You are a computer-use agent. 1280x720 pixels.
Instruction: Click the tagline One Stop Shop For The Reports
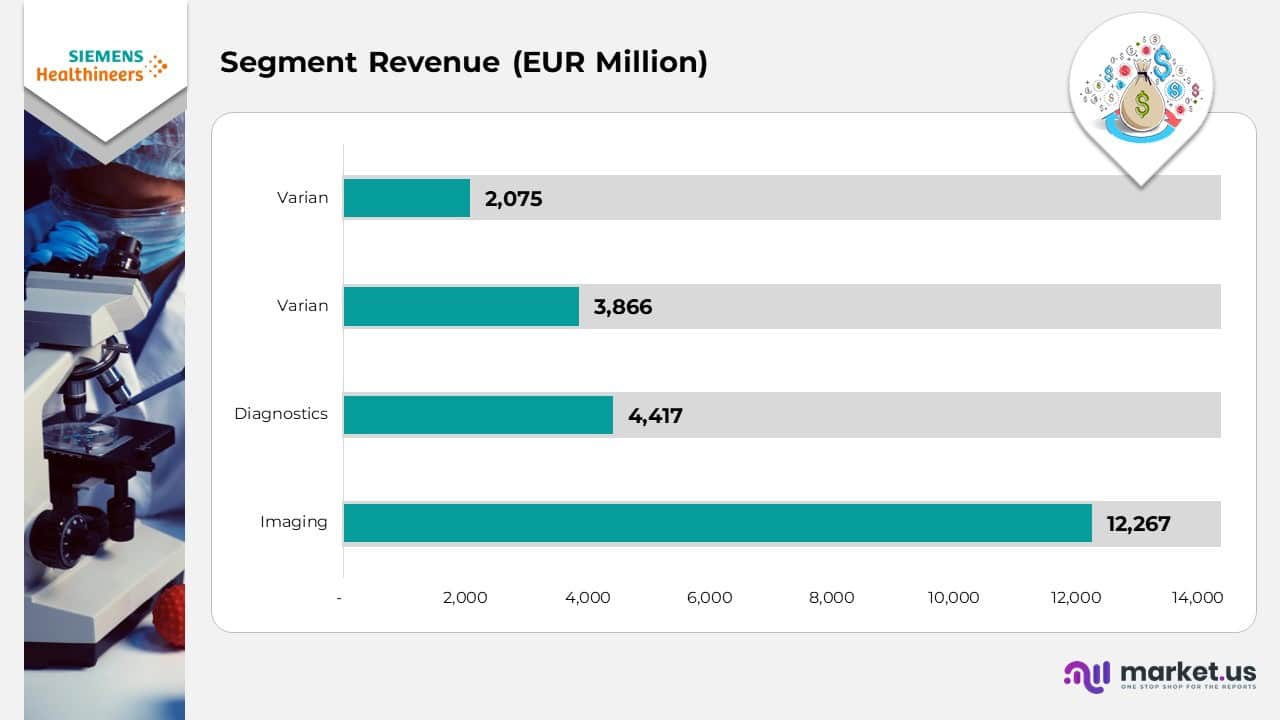(x=1185, y=685)
